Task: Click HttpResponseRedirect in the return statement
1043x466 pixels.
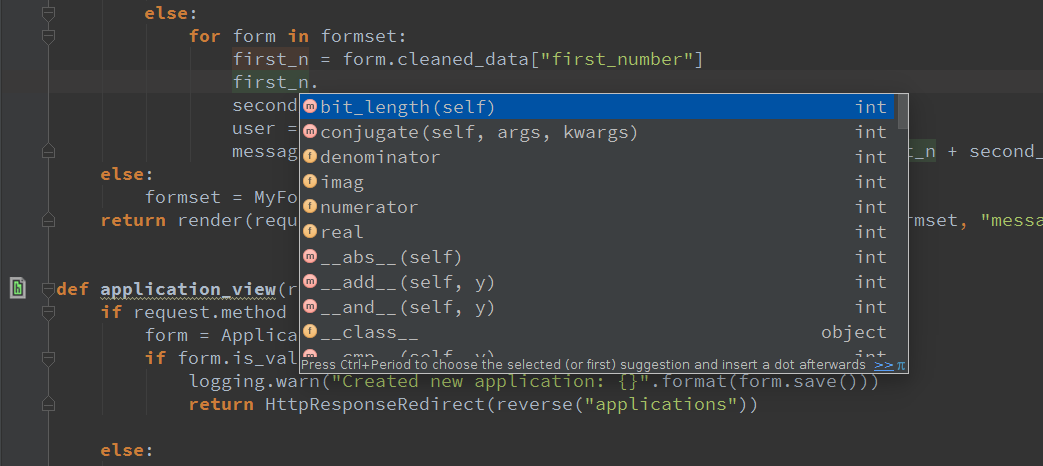Action: tap(374, 404)
